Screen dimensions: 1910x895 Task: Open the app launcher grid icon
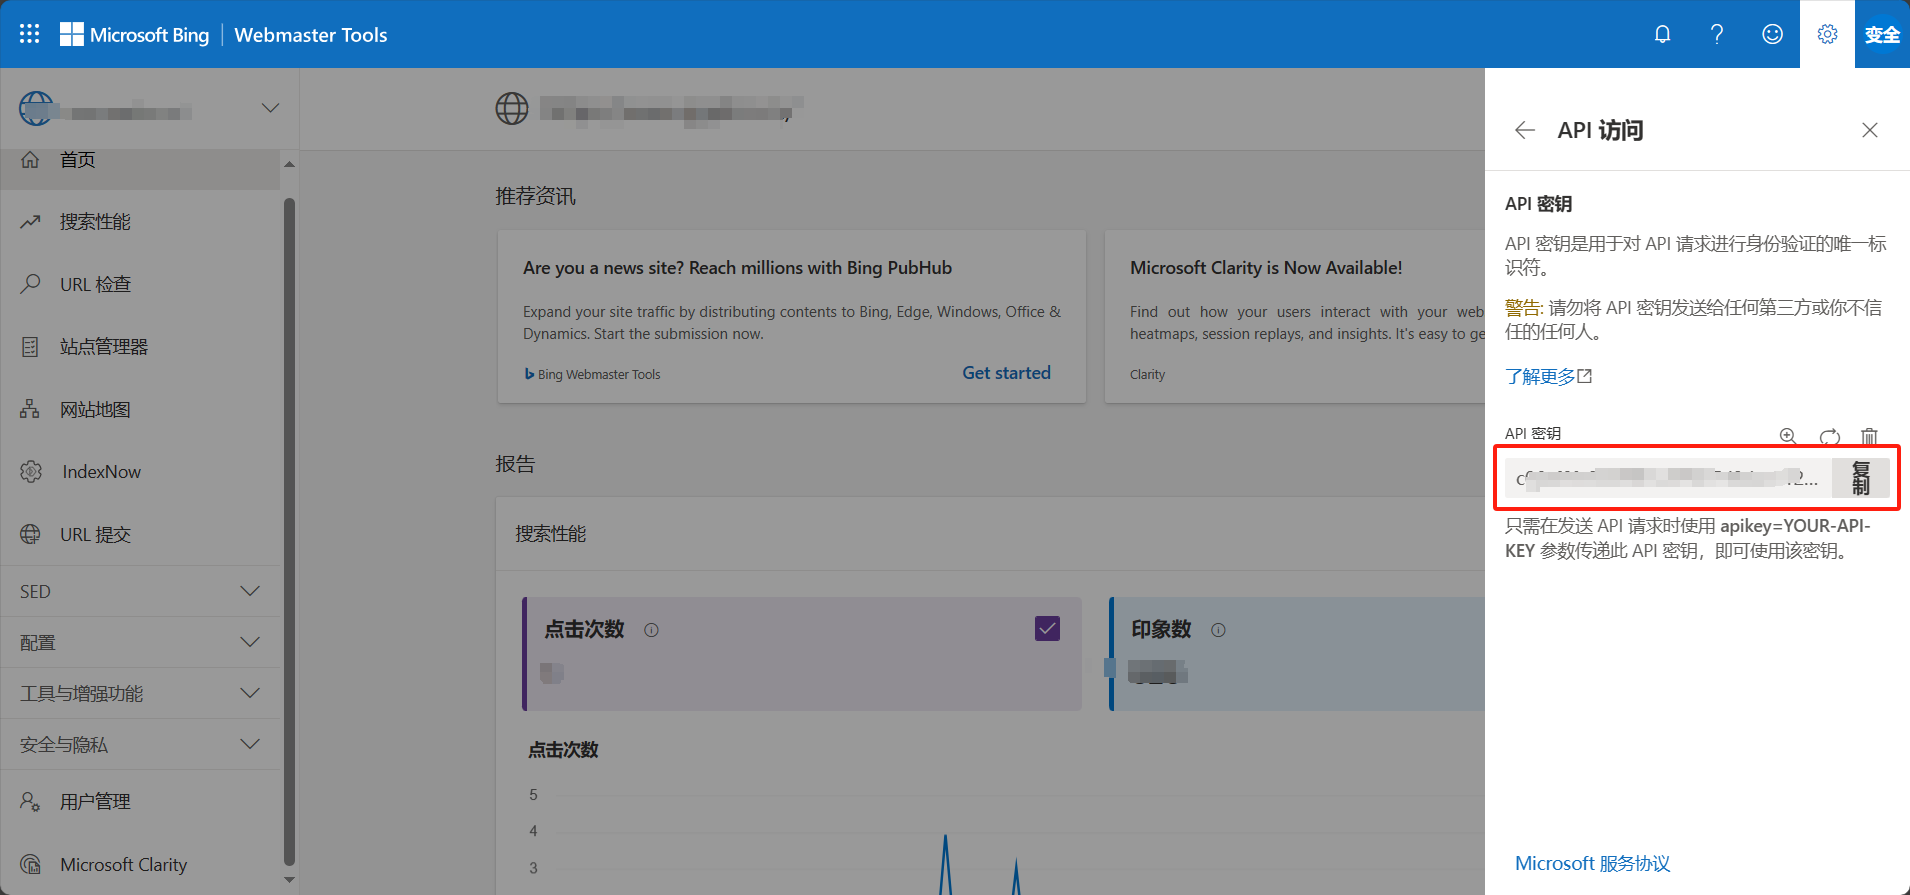point(30,34)
